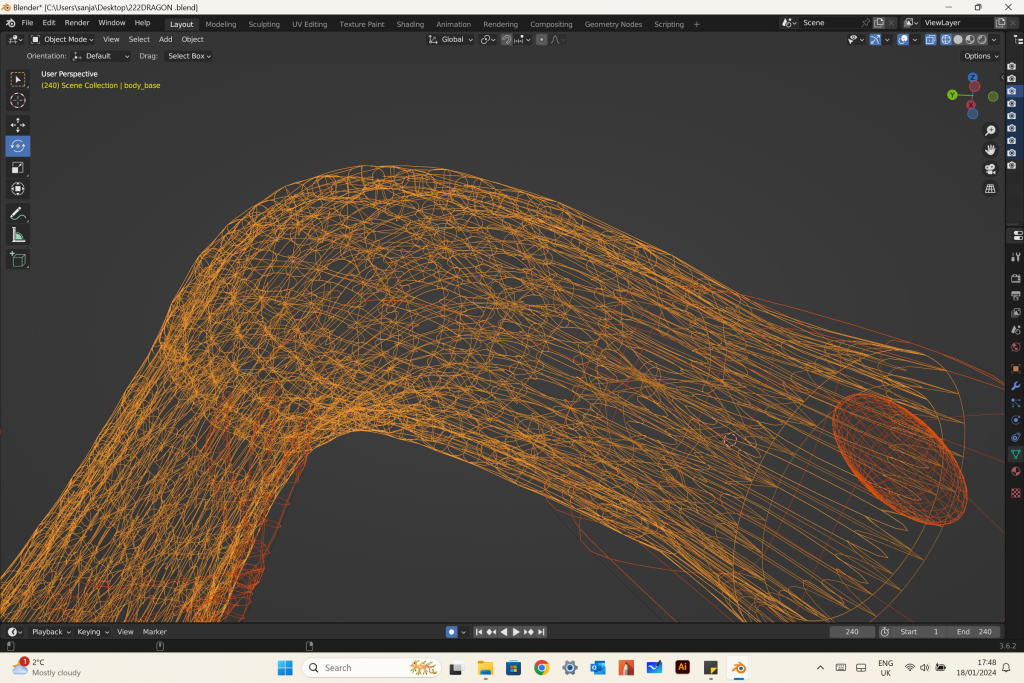Activate the Transform tool
This screenshot has height=683, width=1024.
[18, 189]
